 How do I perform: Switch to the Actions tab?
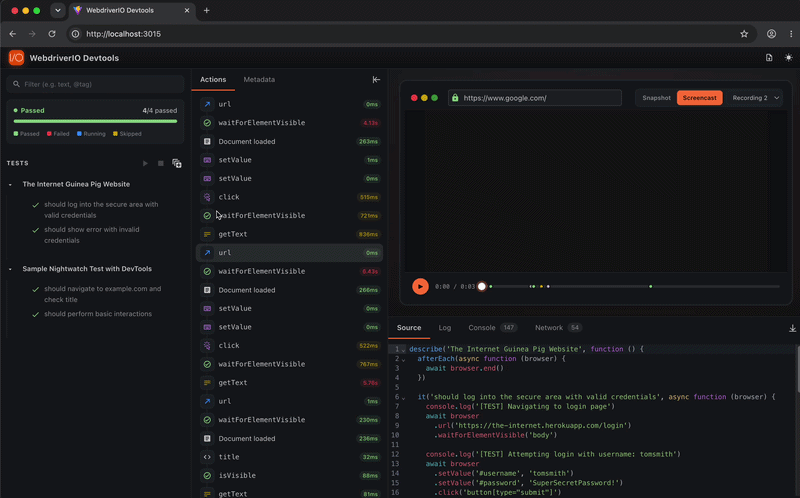coord(213,80)
